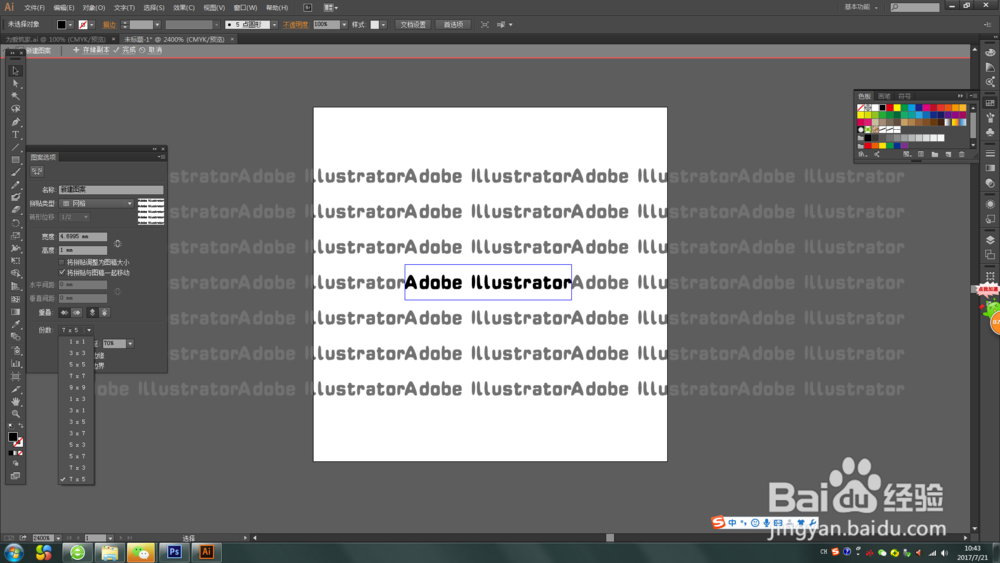Set overlap right in front
This screenshot has height=563, width=1000.
[77, 312]
